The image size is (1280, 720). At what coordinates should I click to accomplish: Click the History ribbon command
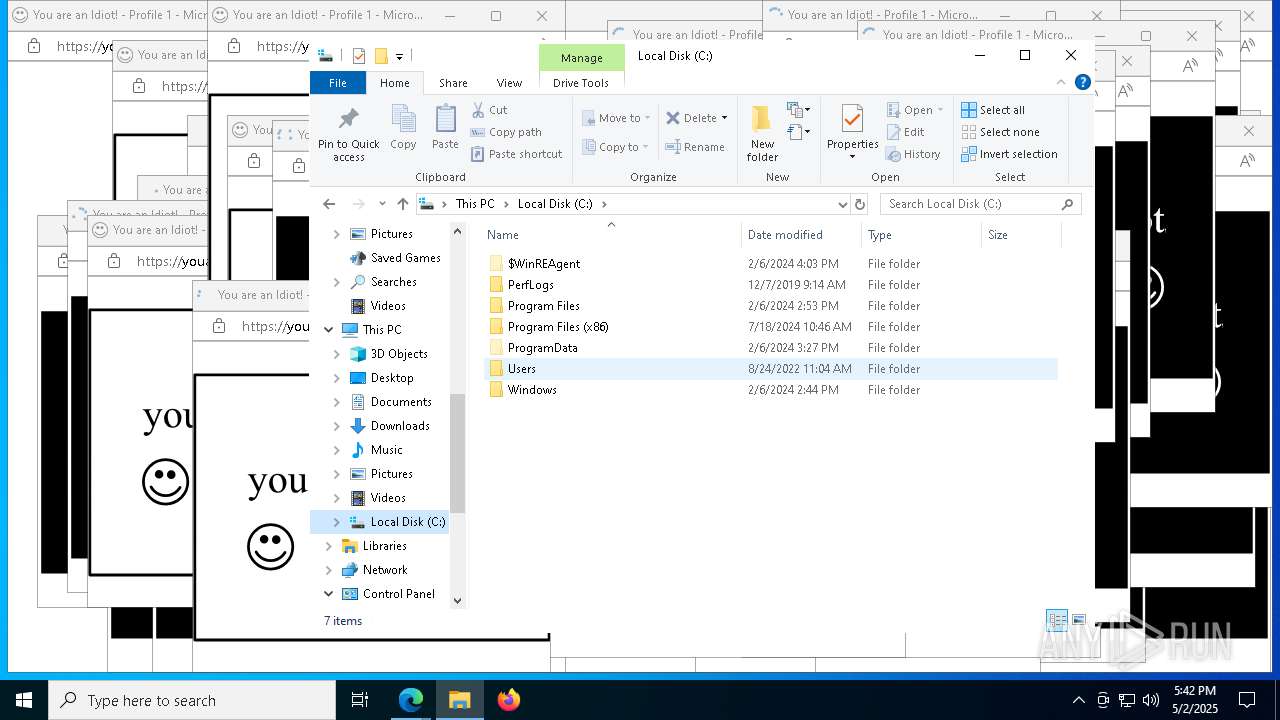(913, 154)
